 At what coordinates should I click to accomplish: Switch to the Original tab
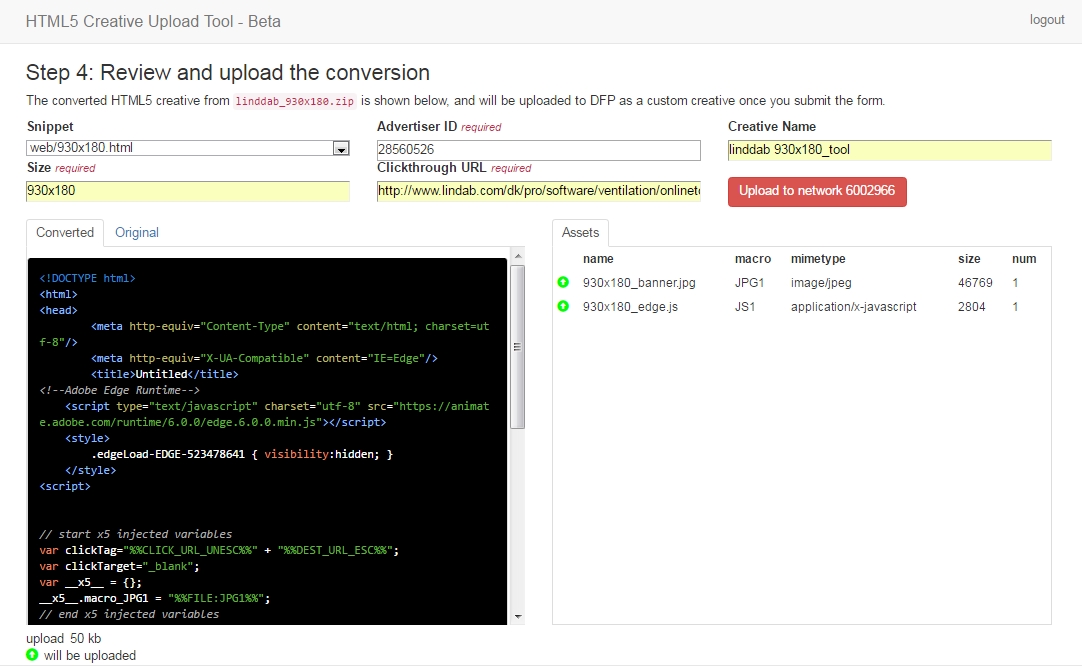tap(137, 233)
